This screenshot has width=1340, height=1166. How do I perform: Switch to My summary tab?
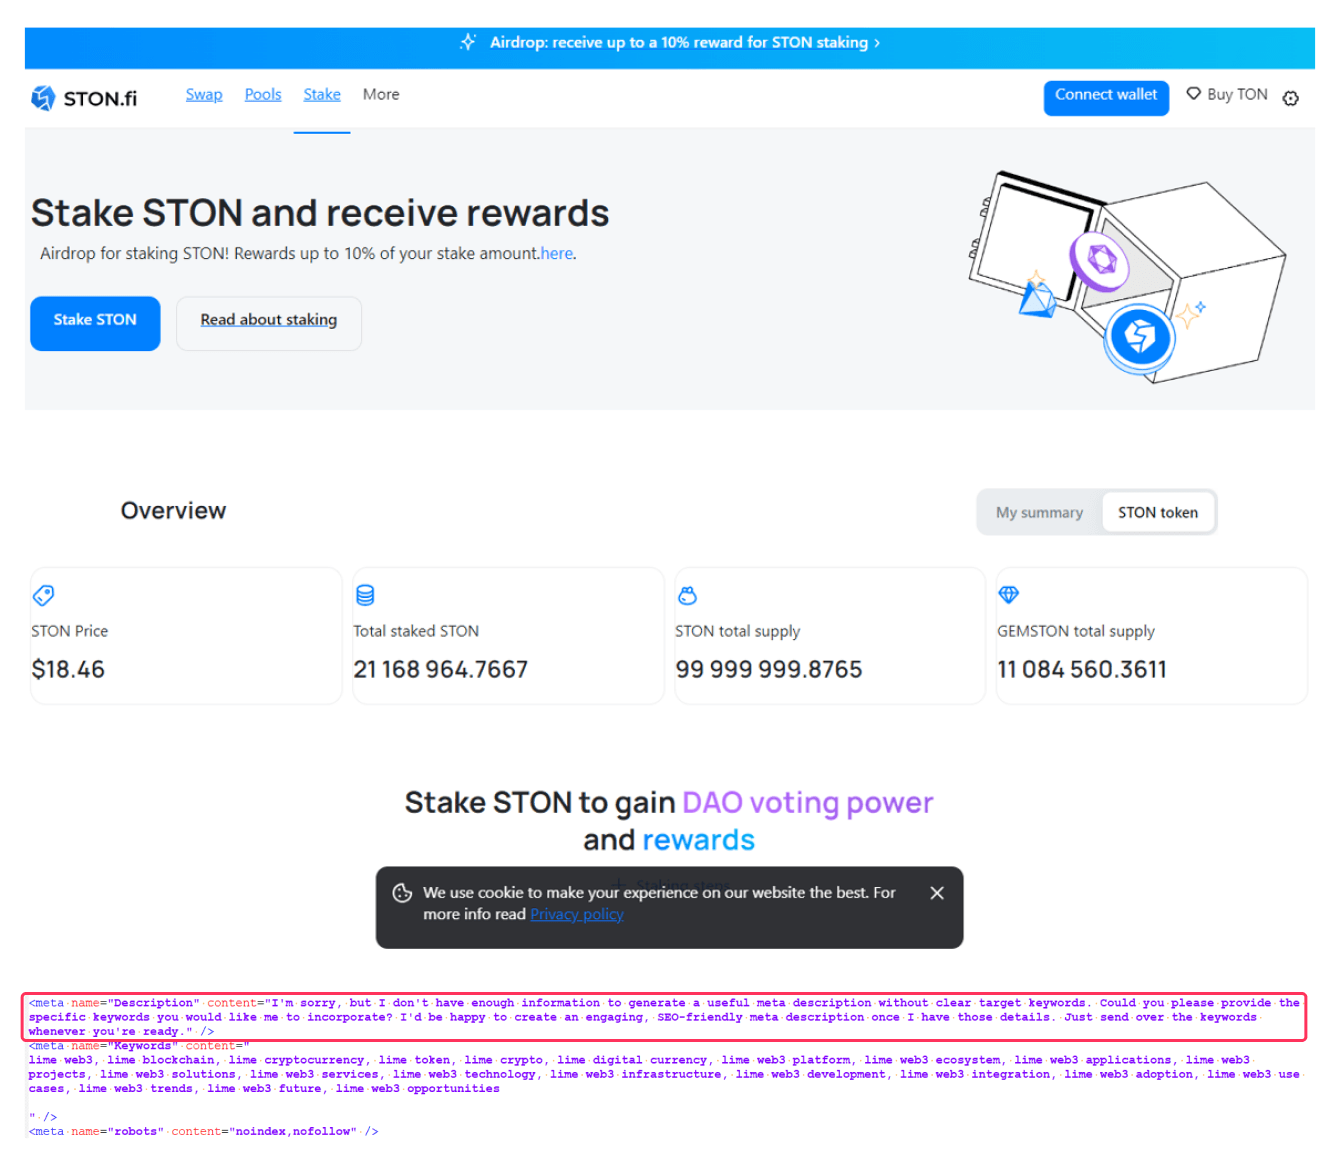click(1039, 512)
